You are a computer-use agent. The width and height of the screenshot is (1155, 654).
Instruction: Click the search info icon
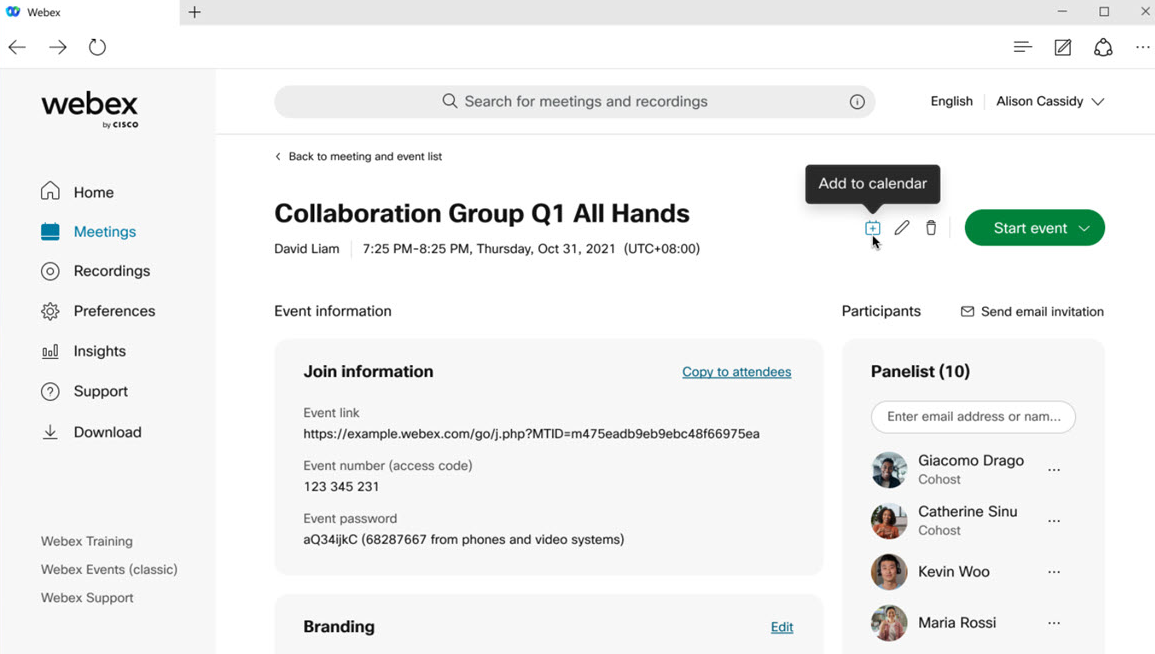tap(857, 102)
